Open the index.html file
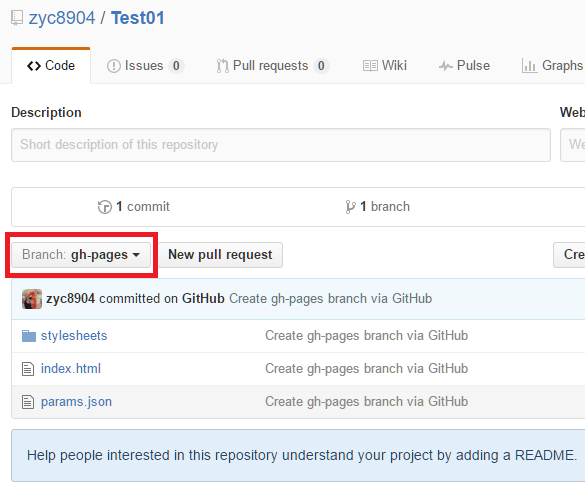This screenshot has width=585, height=492. pyautogui.click(x=71, y=369)
